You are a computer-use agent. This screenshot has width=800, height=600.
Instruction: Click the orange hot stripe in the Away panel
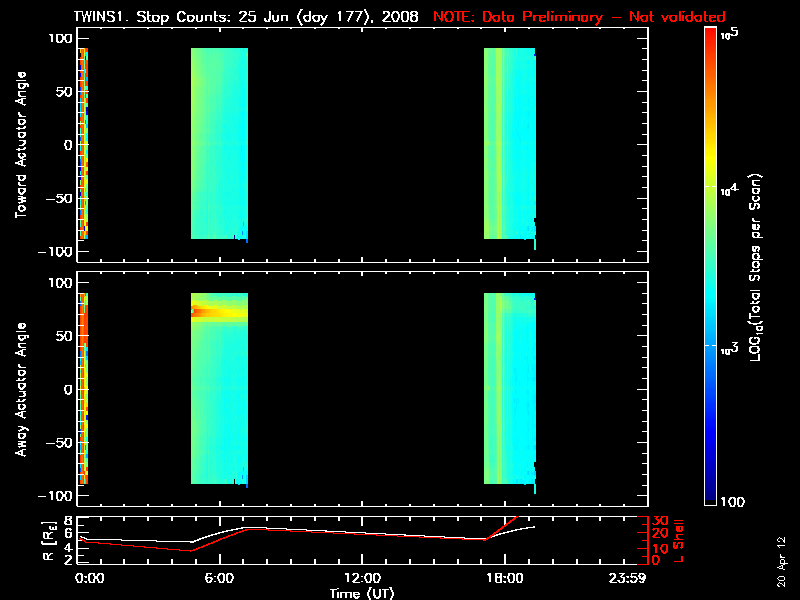click(x=219, y=312)
